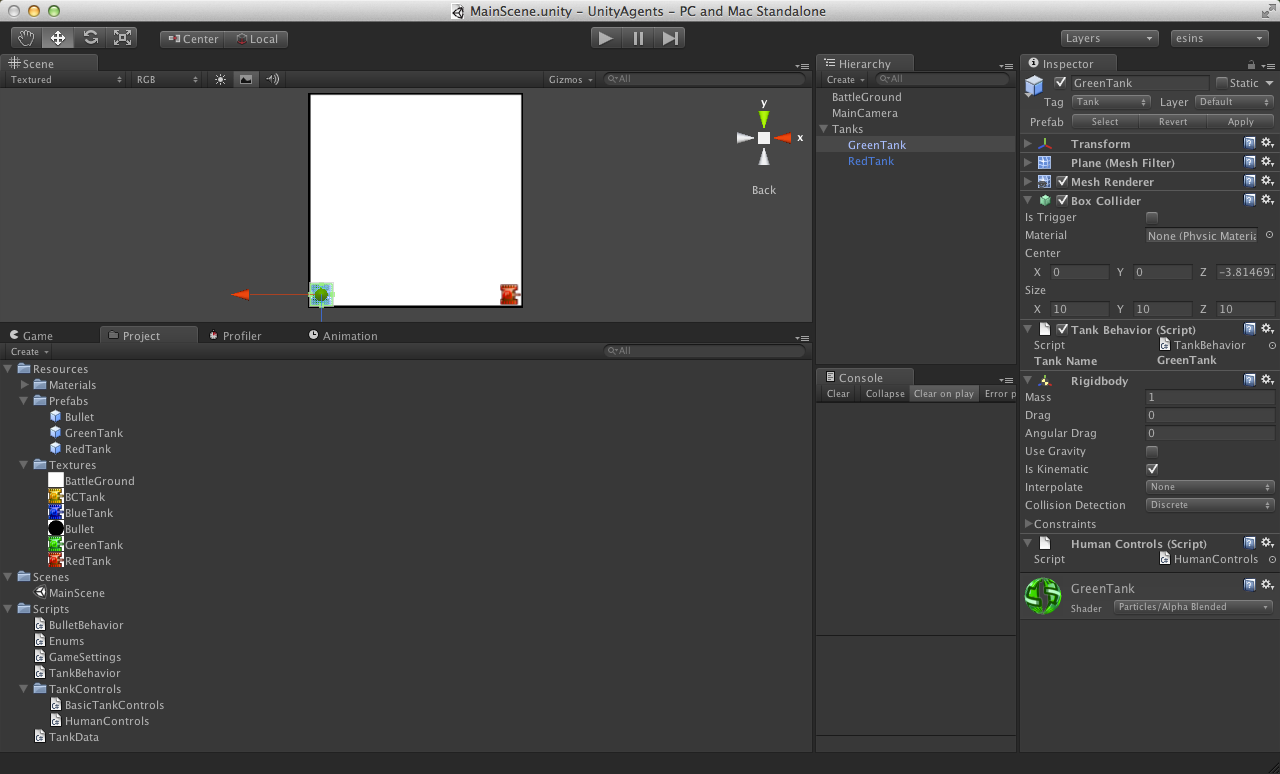Click Clear in the Console panel

[x=837, y=394]
